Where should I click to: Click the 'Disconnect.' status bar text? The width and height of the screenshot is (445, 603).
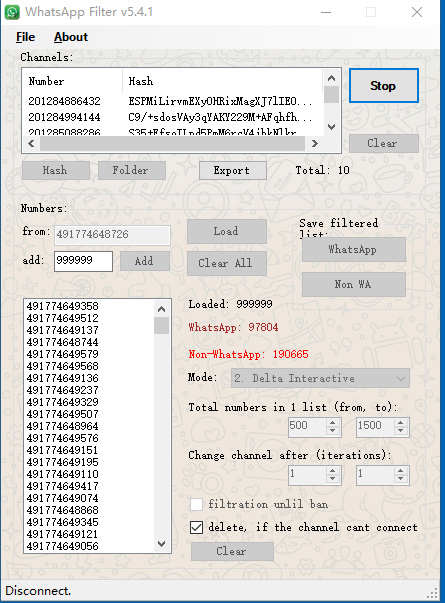point(38,590)
